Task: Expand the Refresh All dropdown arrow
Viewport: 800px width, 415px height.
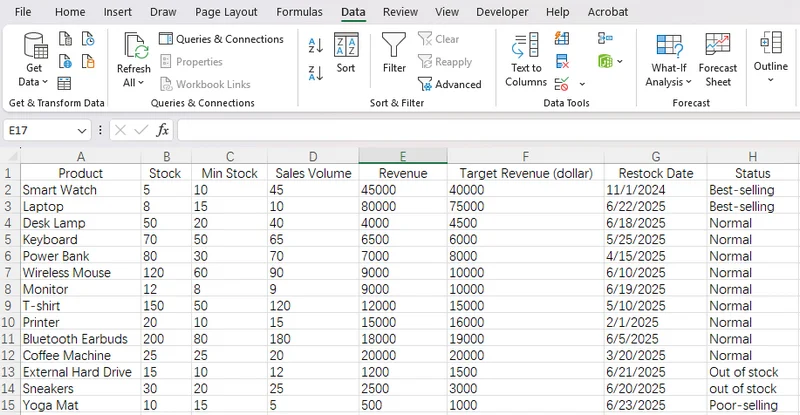Action: (141, 83)
